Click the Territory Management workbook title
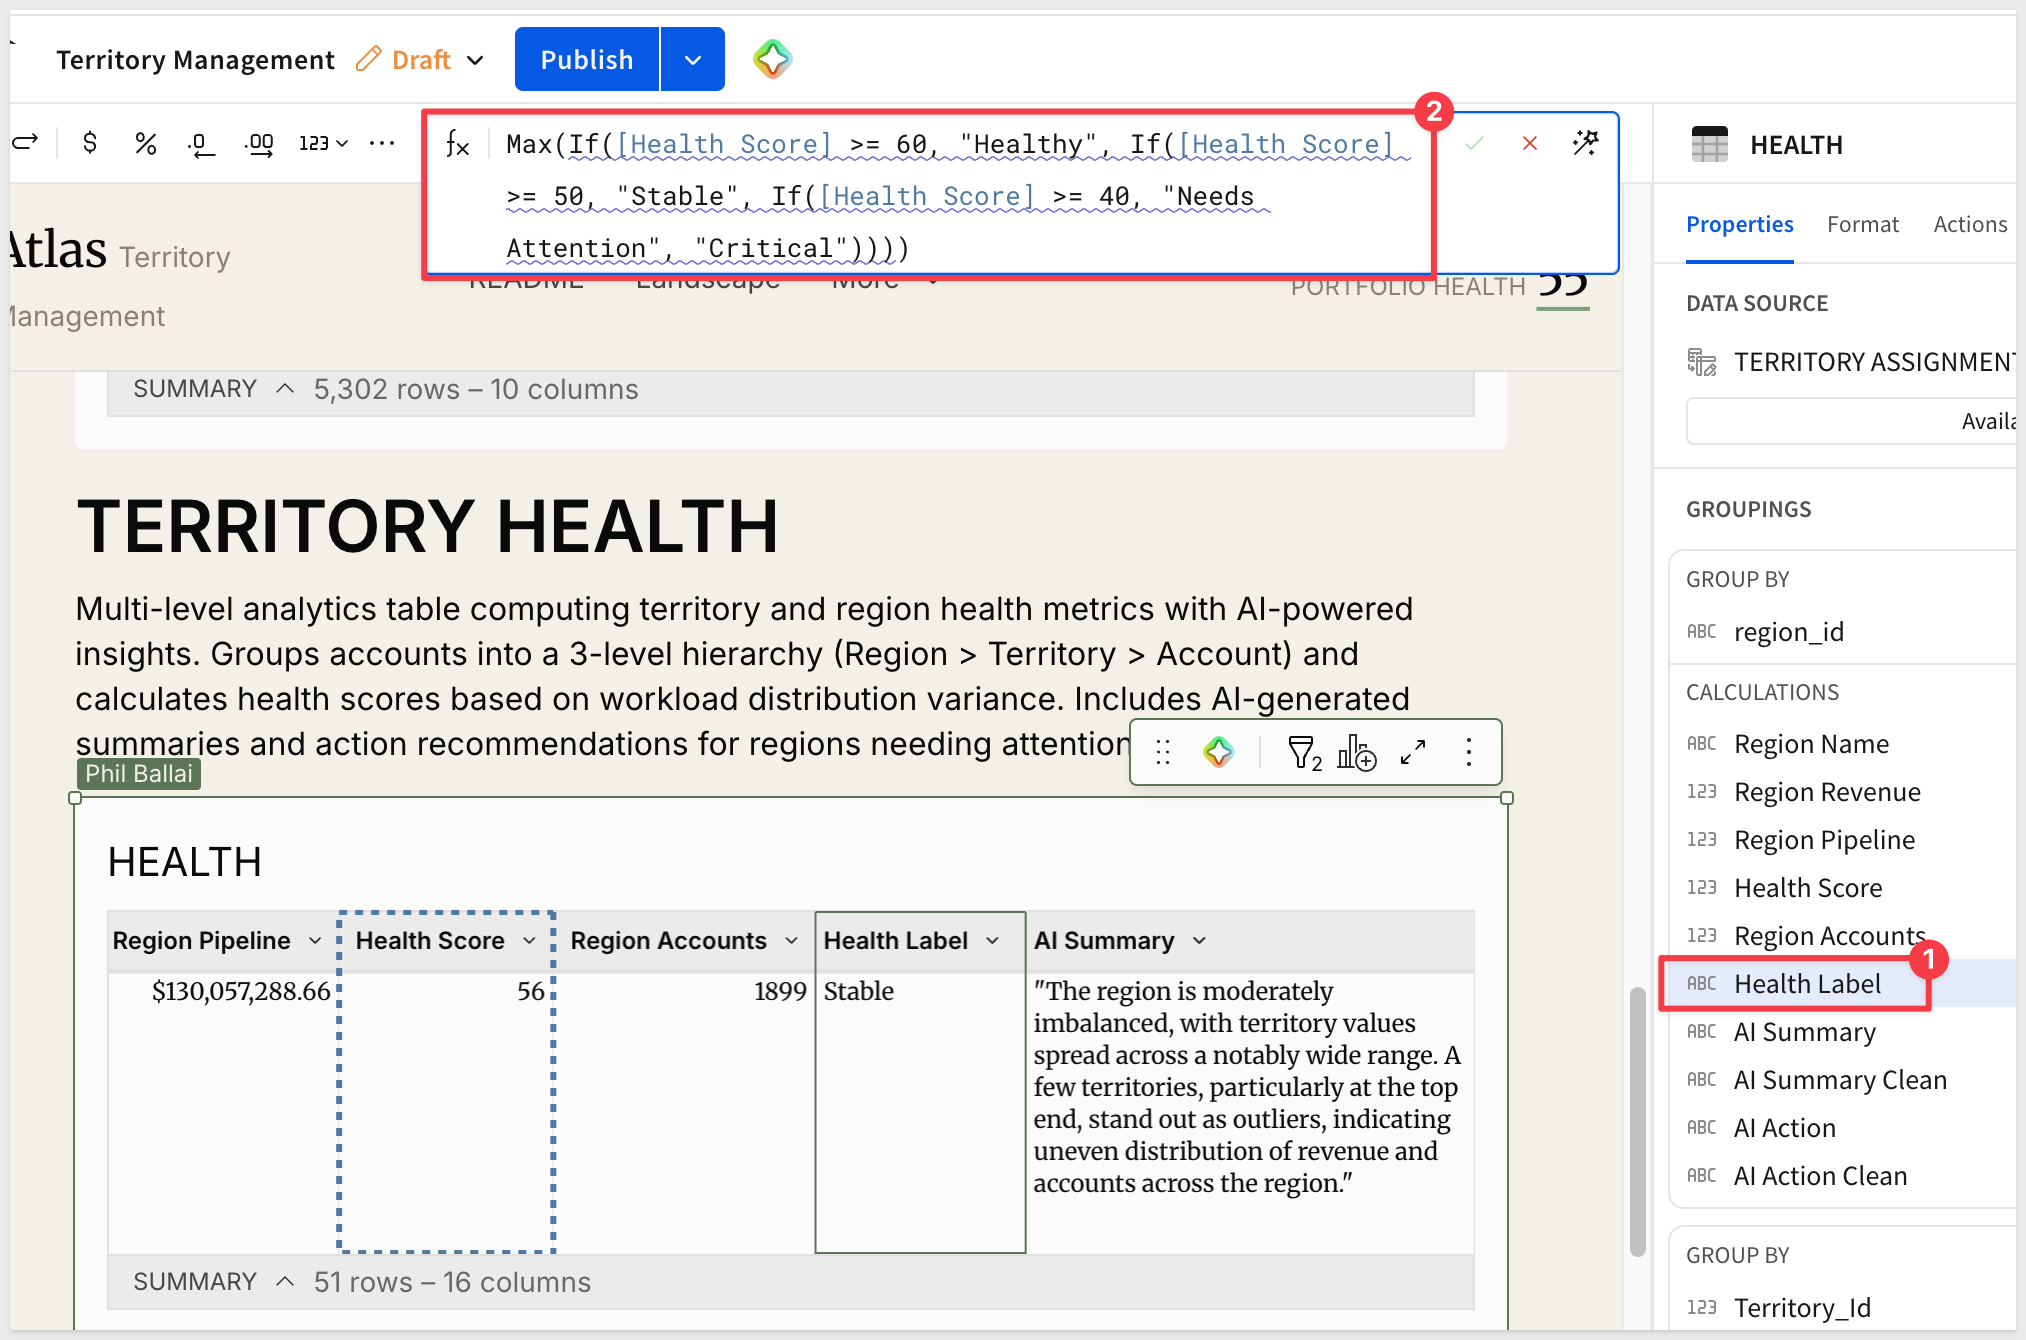Viewport: 2026px width, 1340px height. (x=195, y=60)
